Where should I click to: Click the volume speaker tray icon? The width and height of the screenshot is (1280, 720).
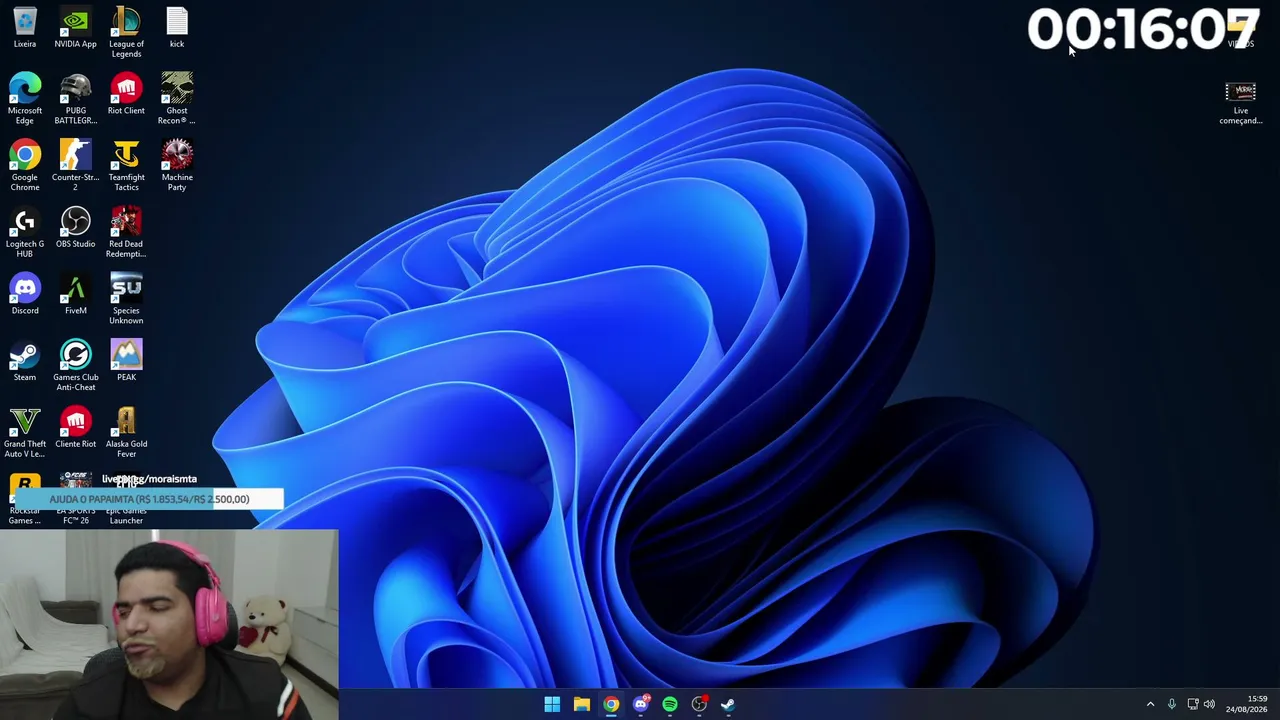(1209, 704)
